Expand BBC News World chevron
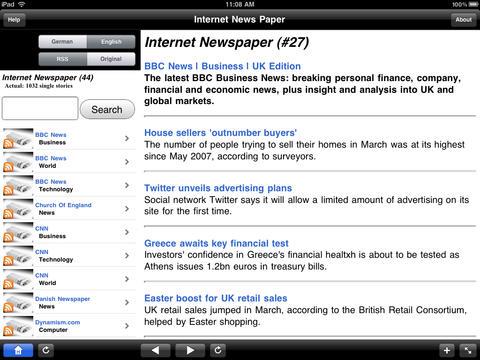480x360 pixels. 127,162
